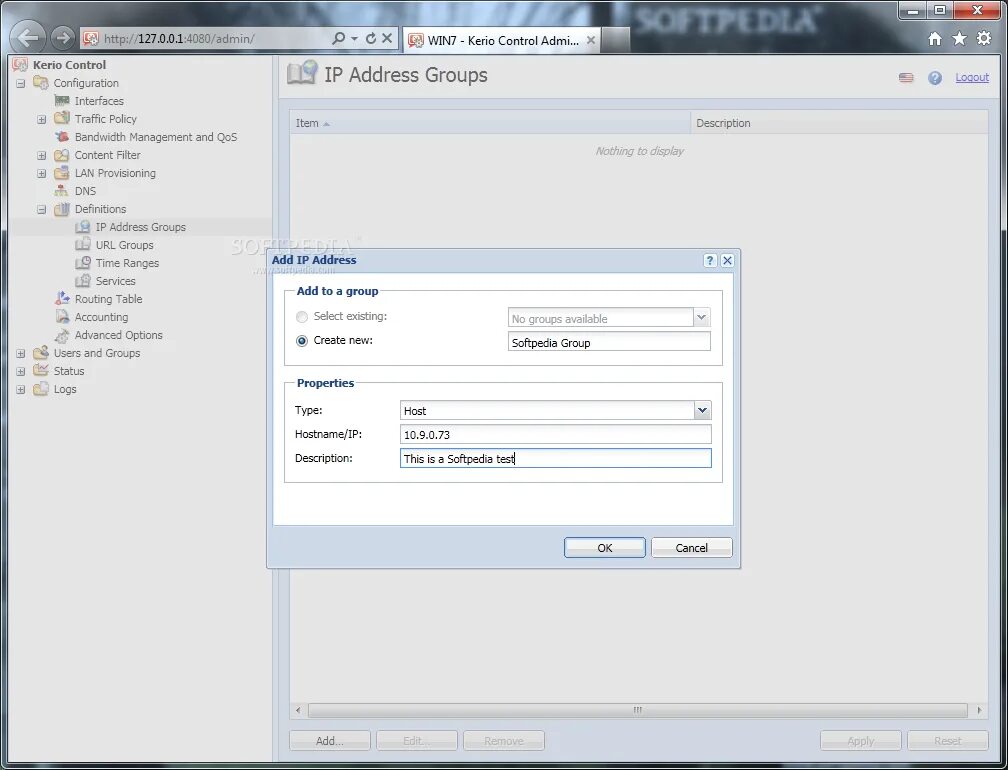Expand the LAN Provisioning node
The width and height of the screenshot is (1008, 770).
point(42,173)
